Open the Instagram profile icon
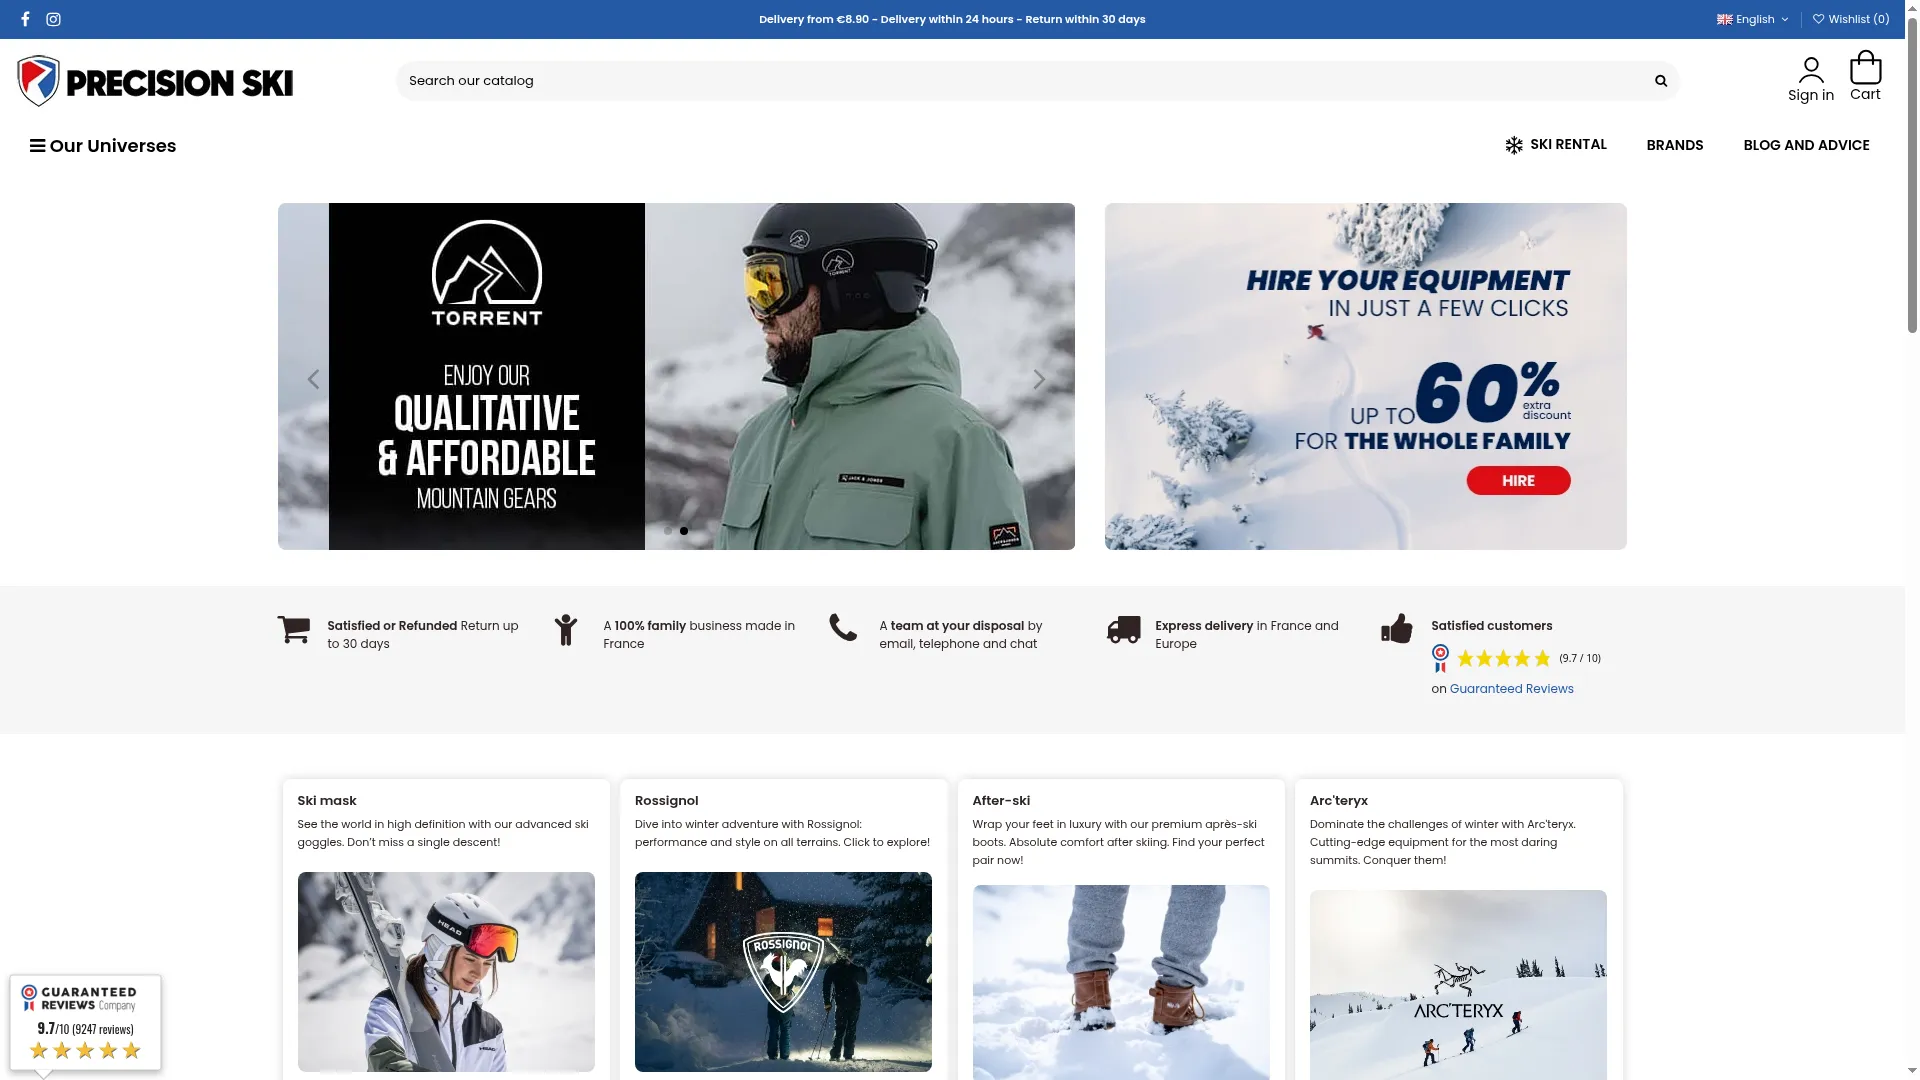This screenshot has height=1080, width=1920. pyautogui.click(x=53, y=19)
